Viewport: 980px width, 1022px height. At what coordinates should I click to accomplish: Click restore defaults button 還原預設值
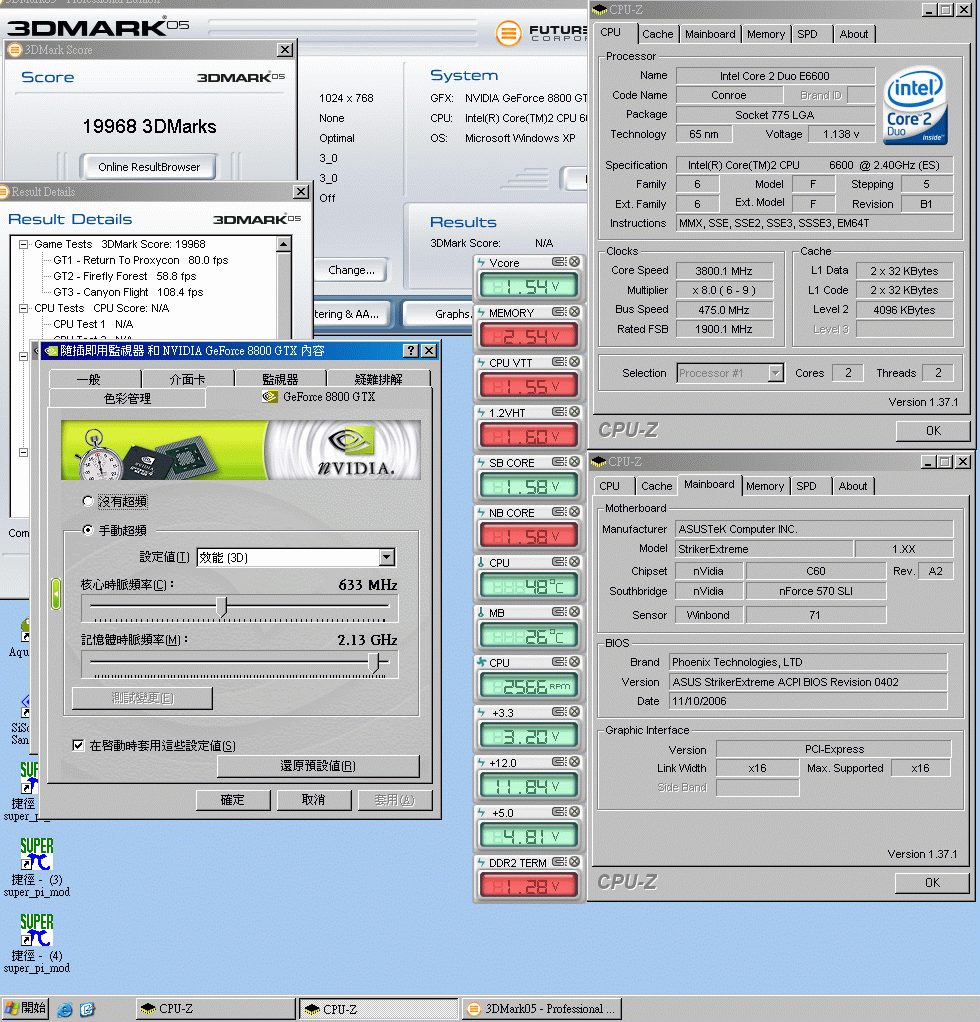[318, 766]
